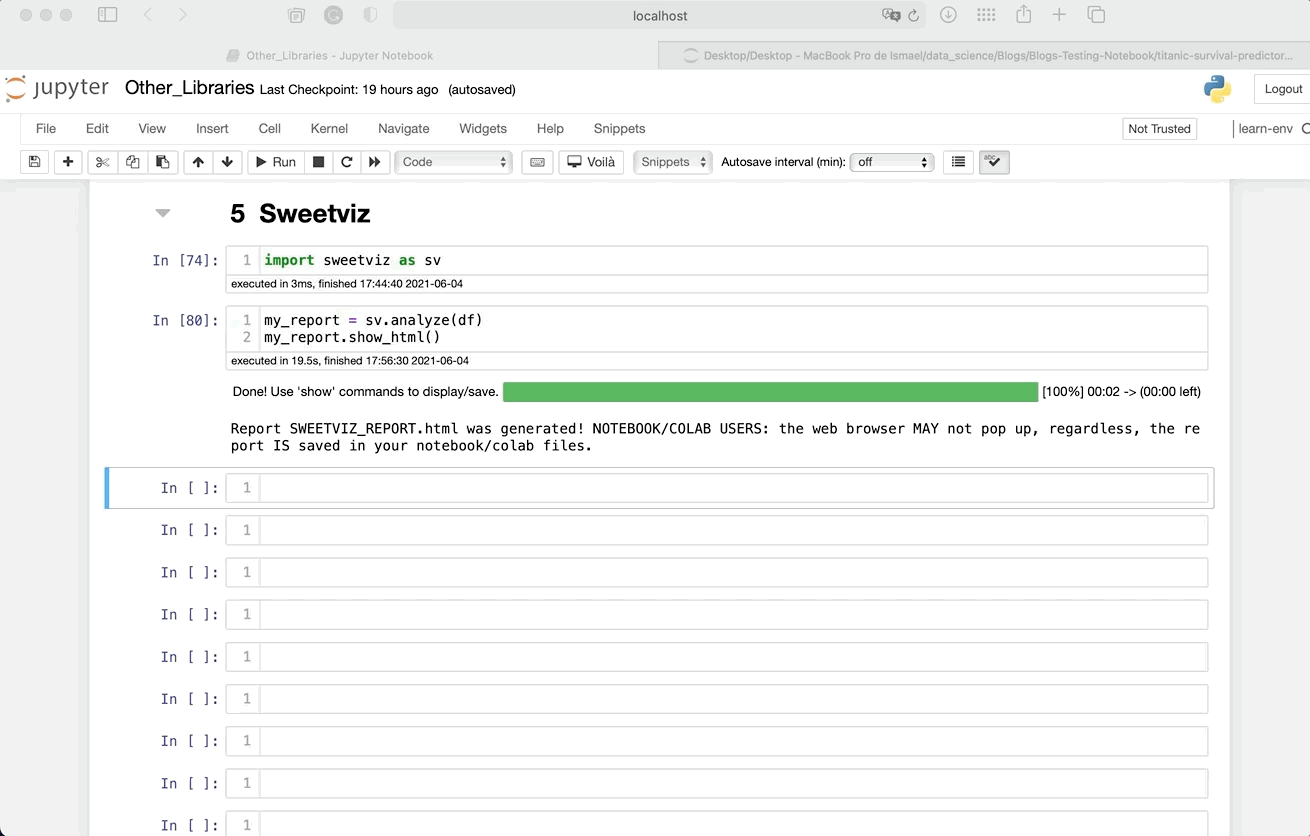Expand the Snippets dropdown in toolbar
The image size is (1310, 836).
(x=673, y=162)
